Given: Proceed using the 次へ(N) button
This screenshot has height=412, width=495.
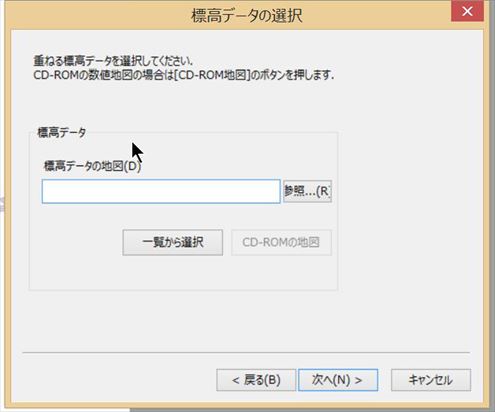Looking at the screenshot, I should coord(338,380).
